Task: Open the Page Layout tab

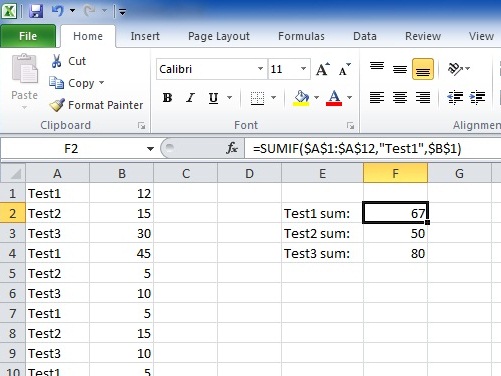Action: tap(219, 36)
